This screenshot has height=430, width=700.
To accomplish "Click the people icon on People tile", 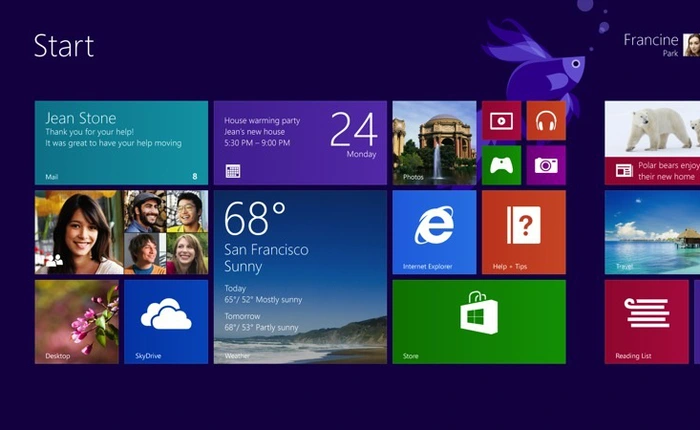I will (x=54, y=260).
